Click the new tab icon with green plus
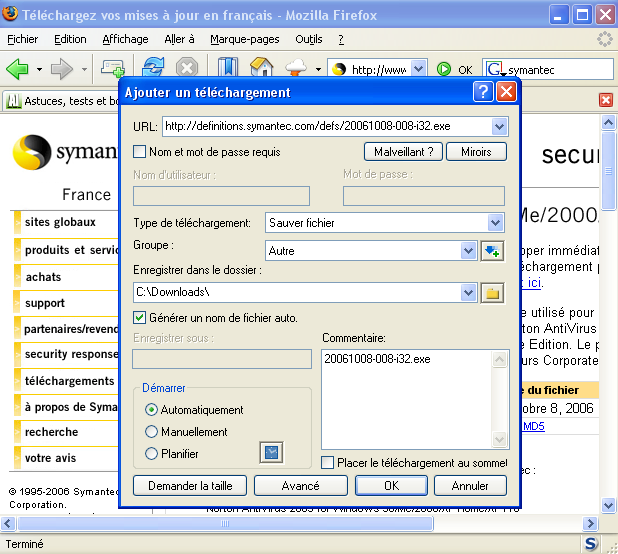618x554 pixels. tap(113, 68)
